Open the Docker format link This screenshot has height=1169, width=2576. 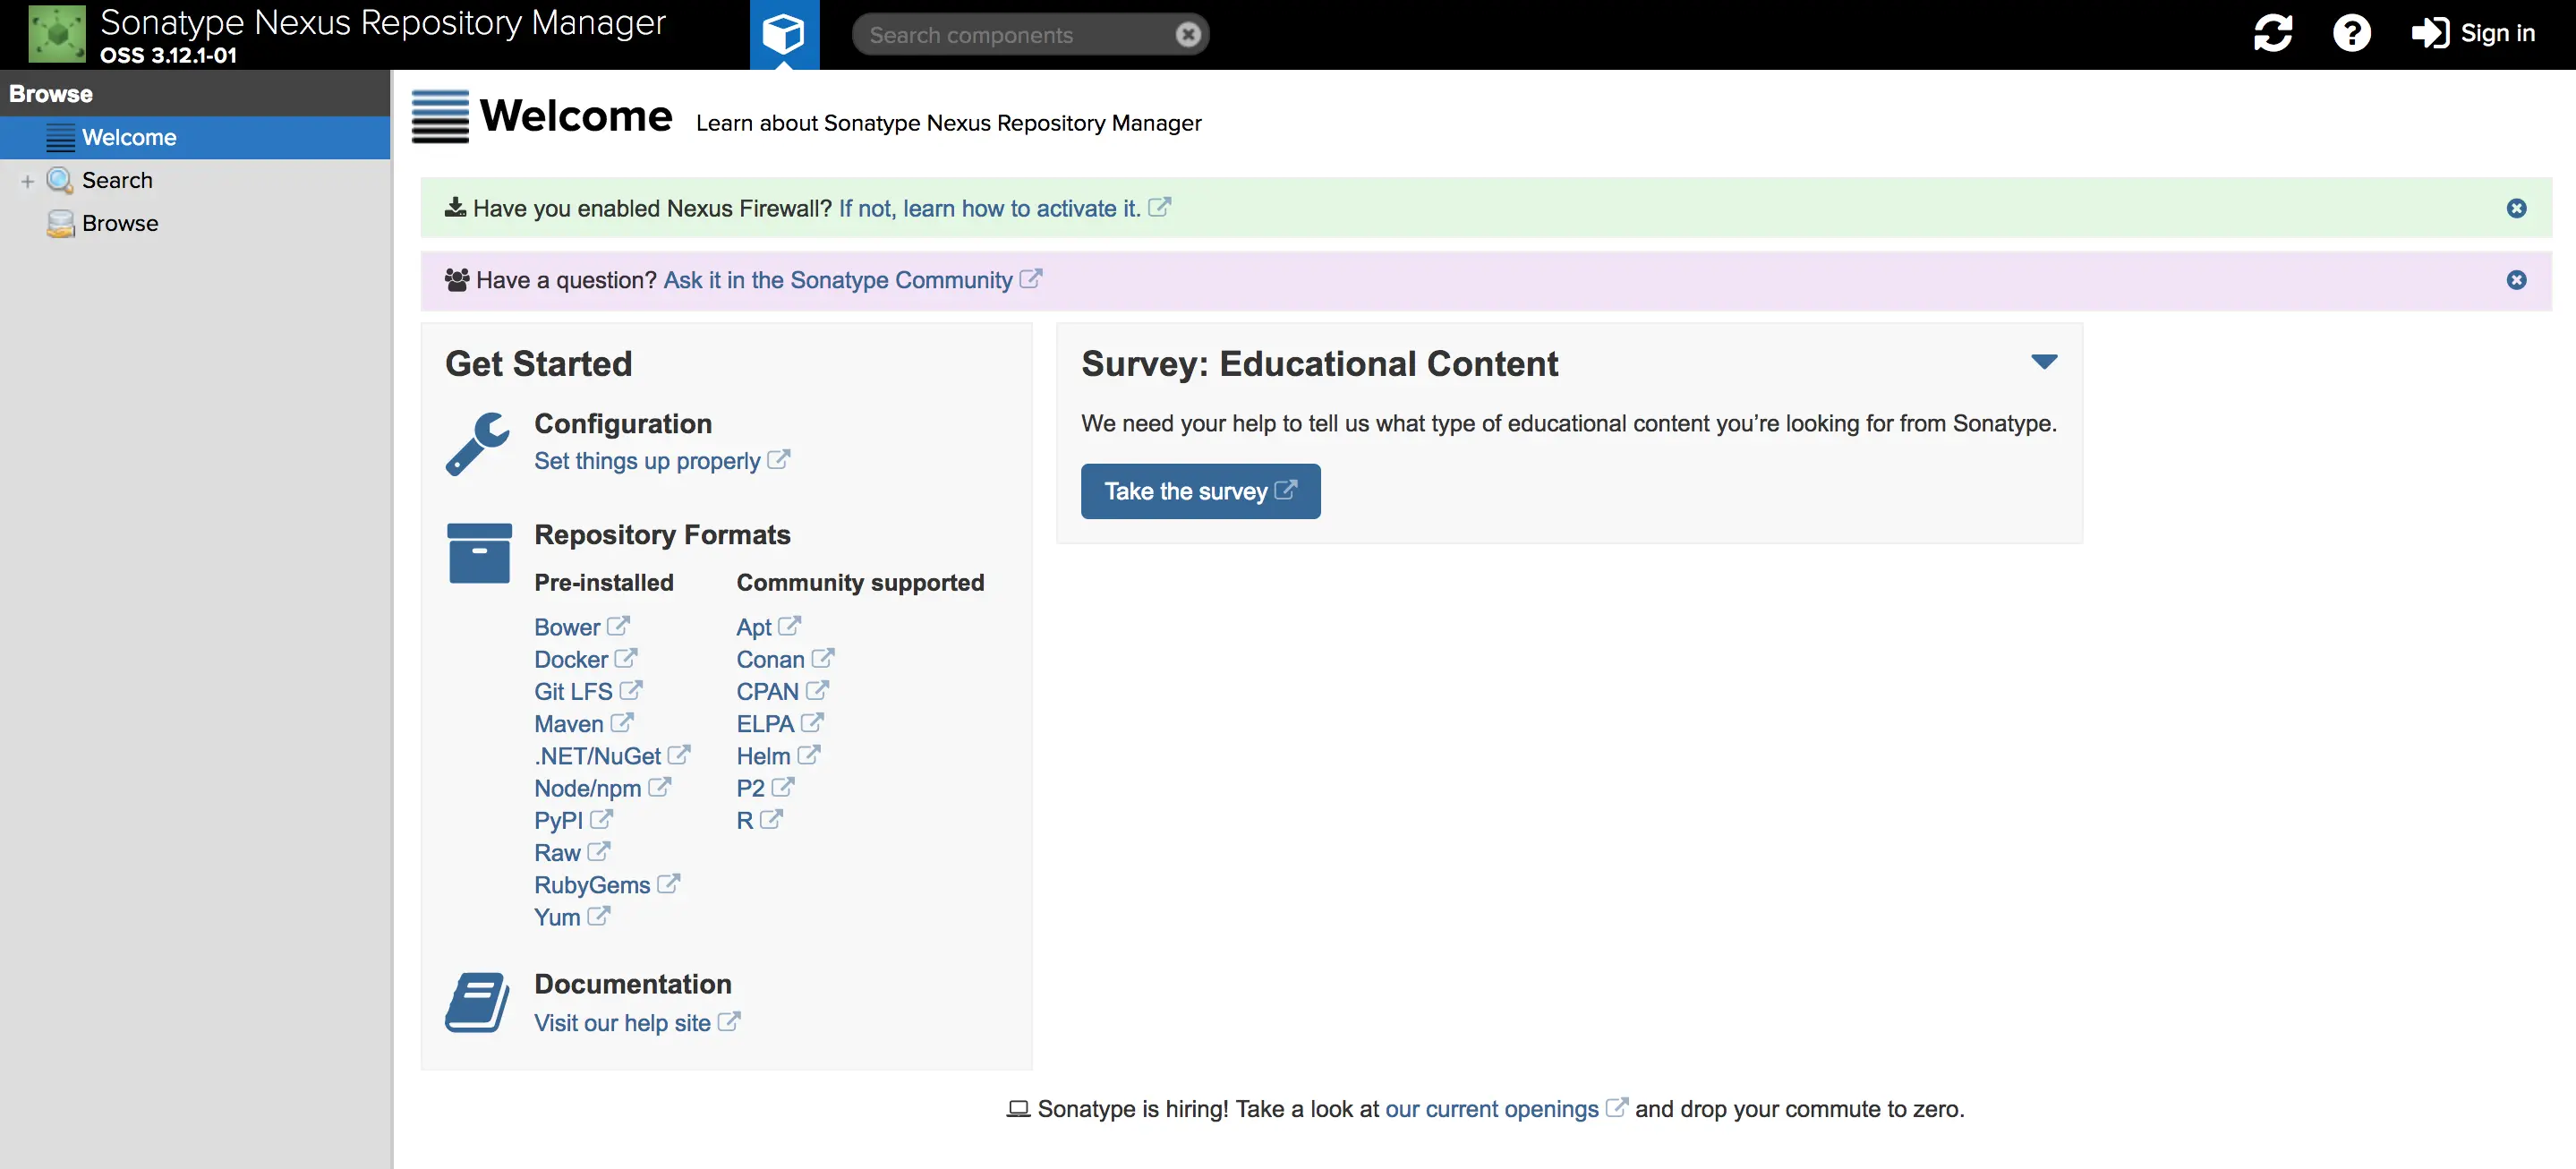[571, 659]
